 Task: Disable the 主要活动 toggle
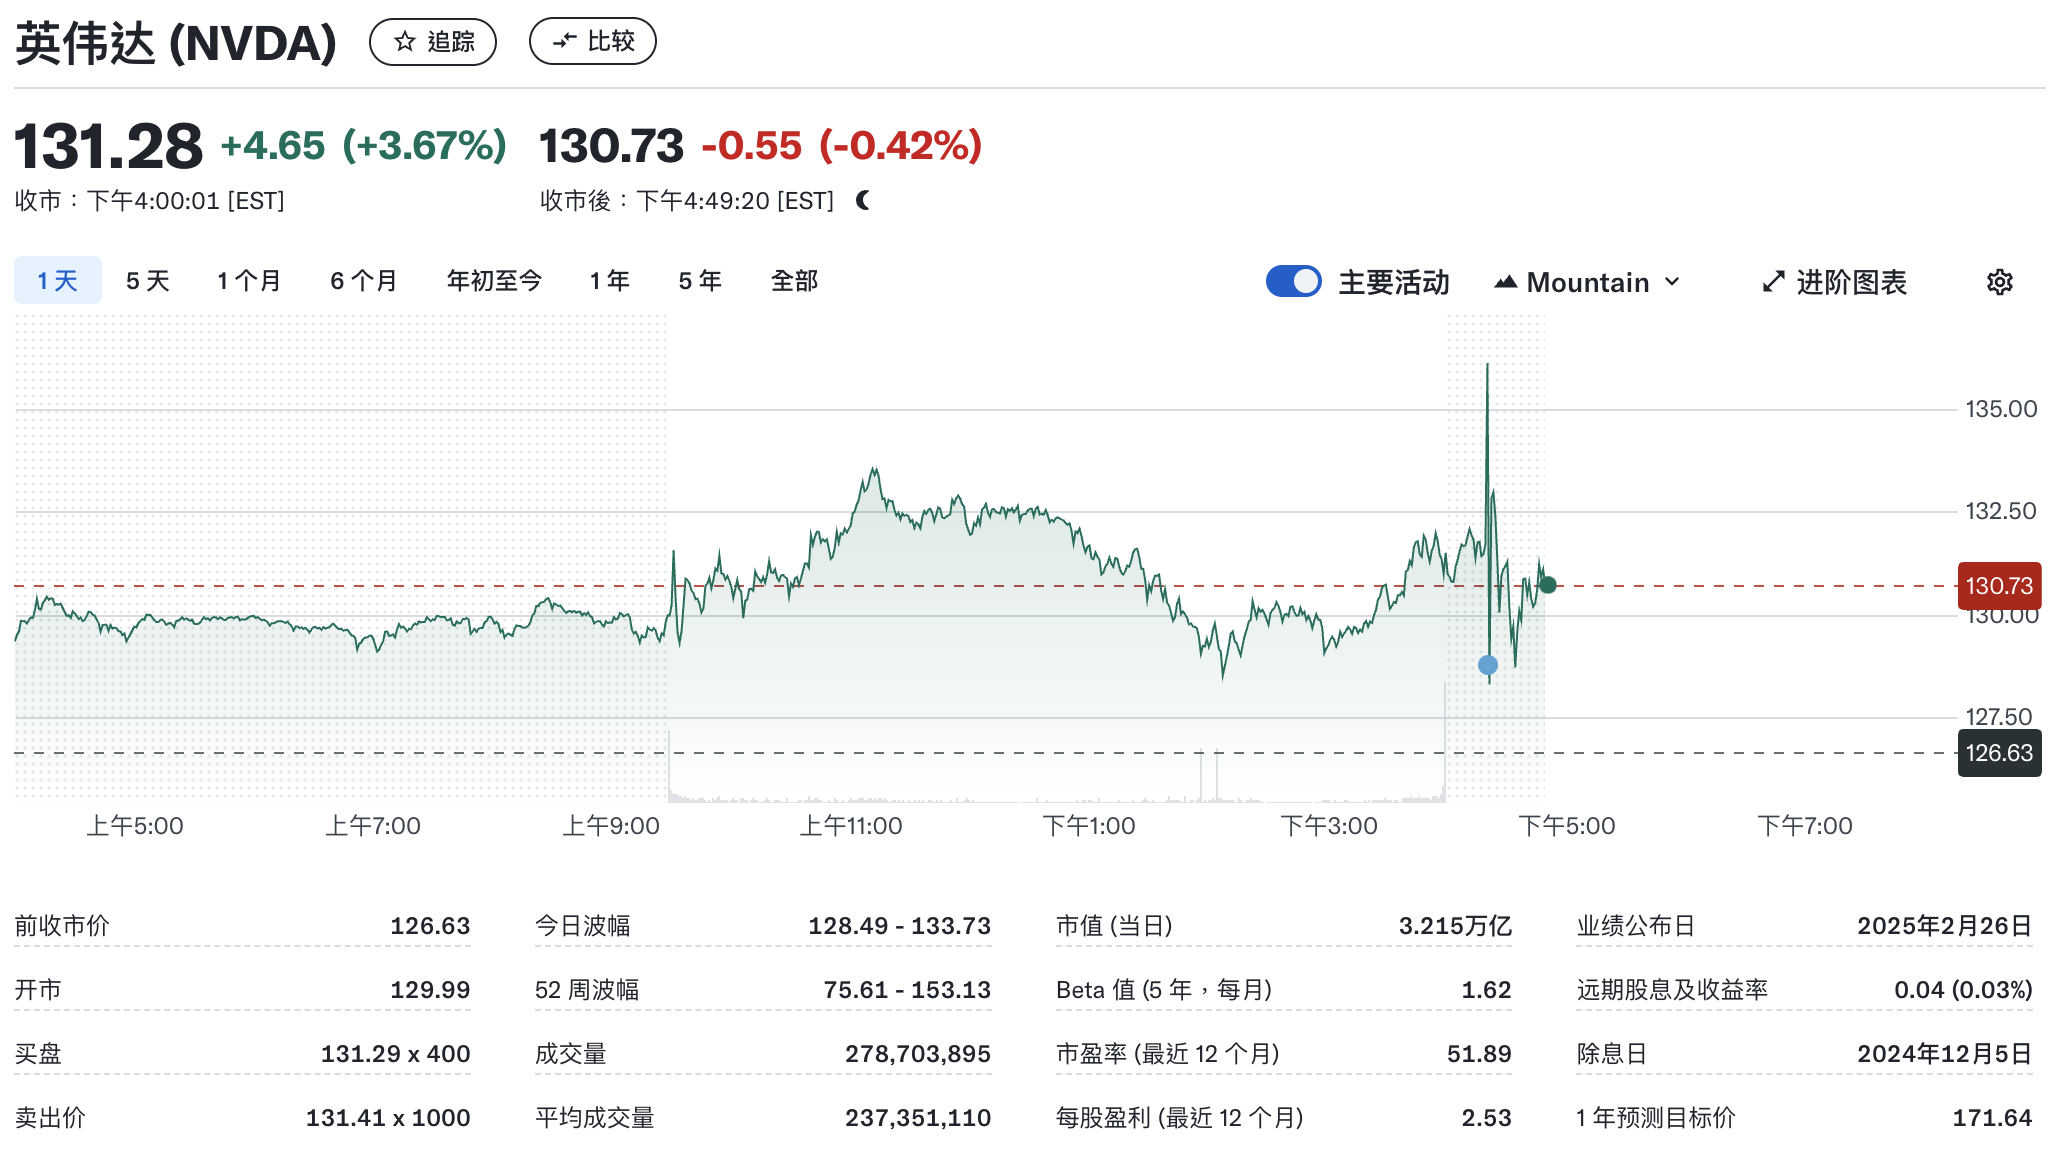click(x=1293, y=281)
